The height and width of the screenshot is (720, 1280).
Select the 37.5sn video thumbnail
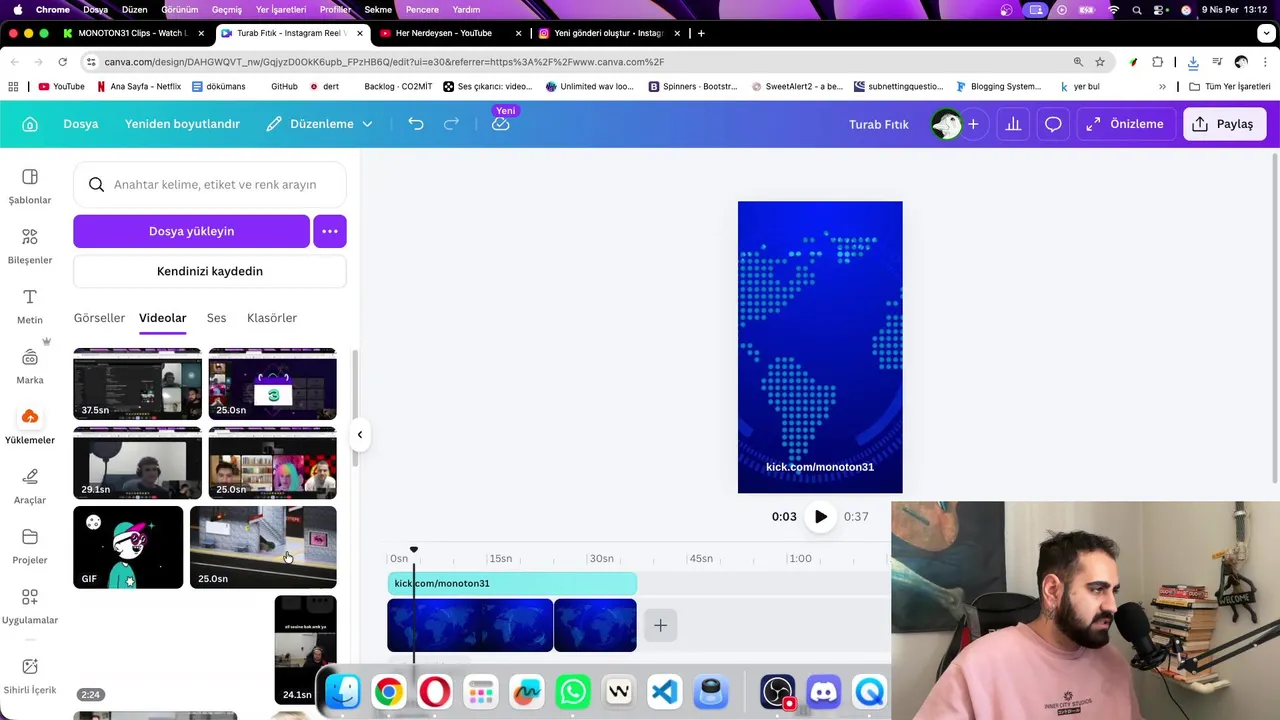[x=137, y=384]
